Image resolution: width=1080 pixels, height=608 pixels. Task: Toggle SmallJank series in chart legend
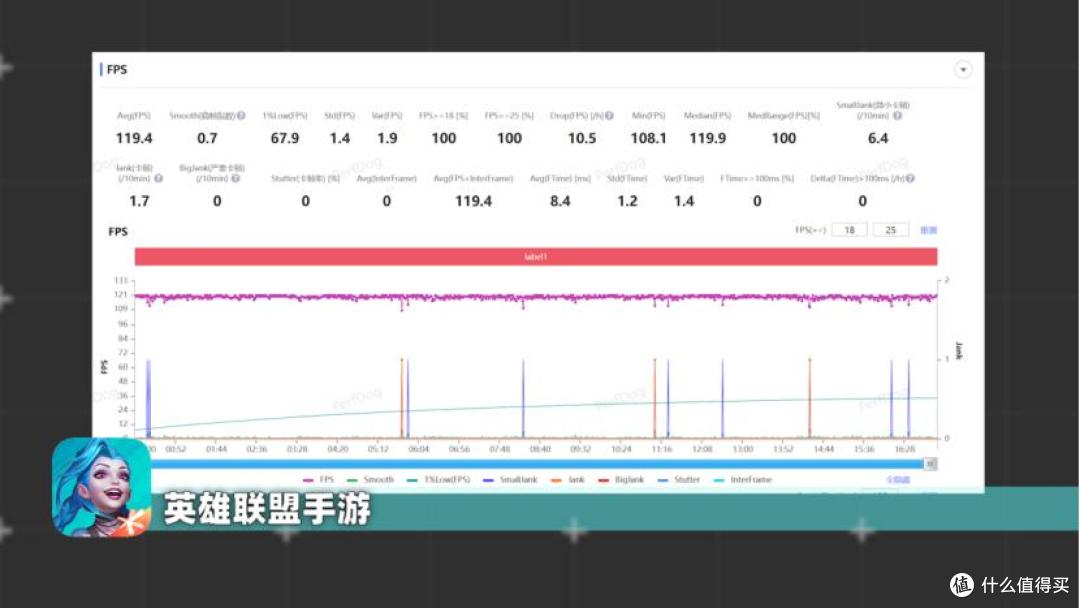tap(510, 479)
